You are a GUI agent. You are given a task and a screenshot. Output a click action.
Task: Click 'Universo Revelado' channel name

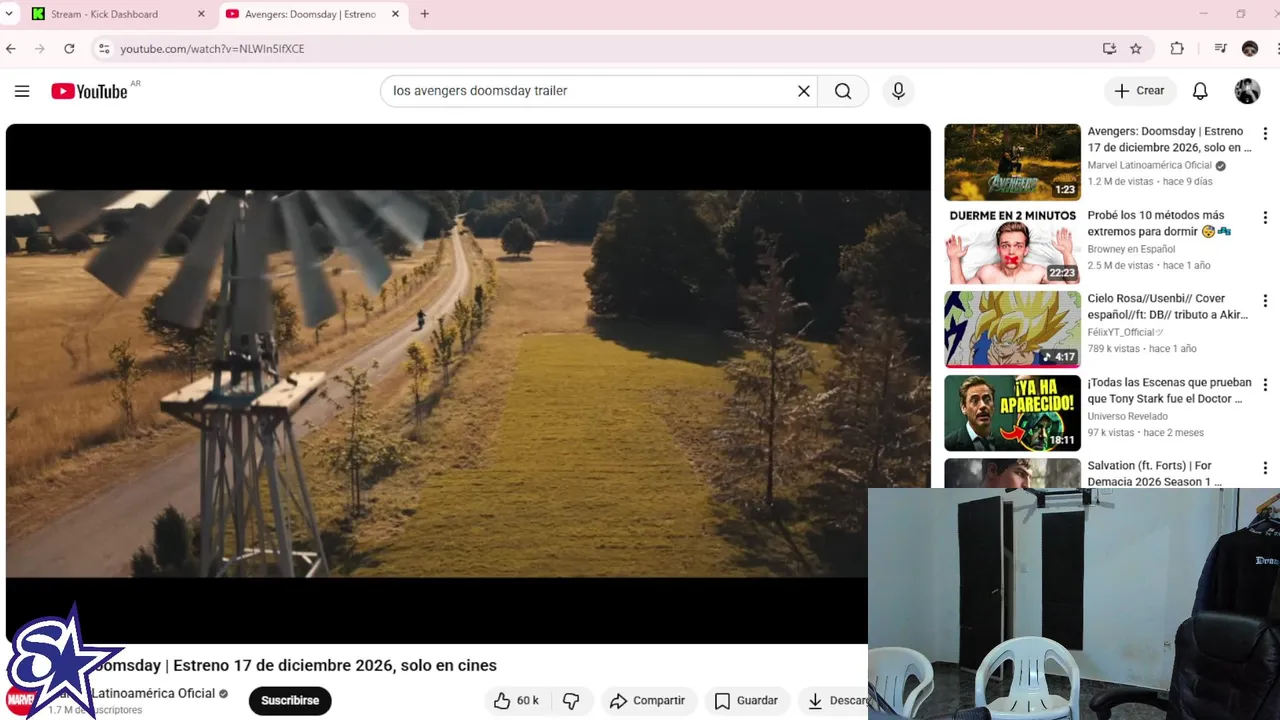pos(1127,416)
